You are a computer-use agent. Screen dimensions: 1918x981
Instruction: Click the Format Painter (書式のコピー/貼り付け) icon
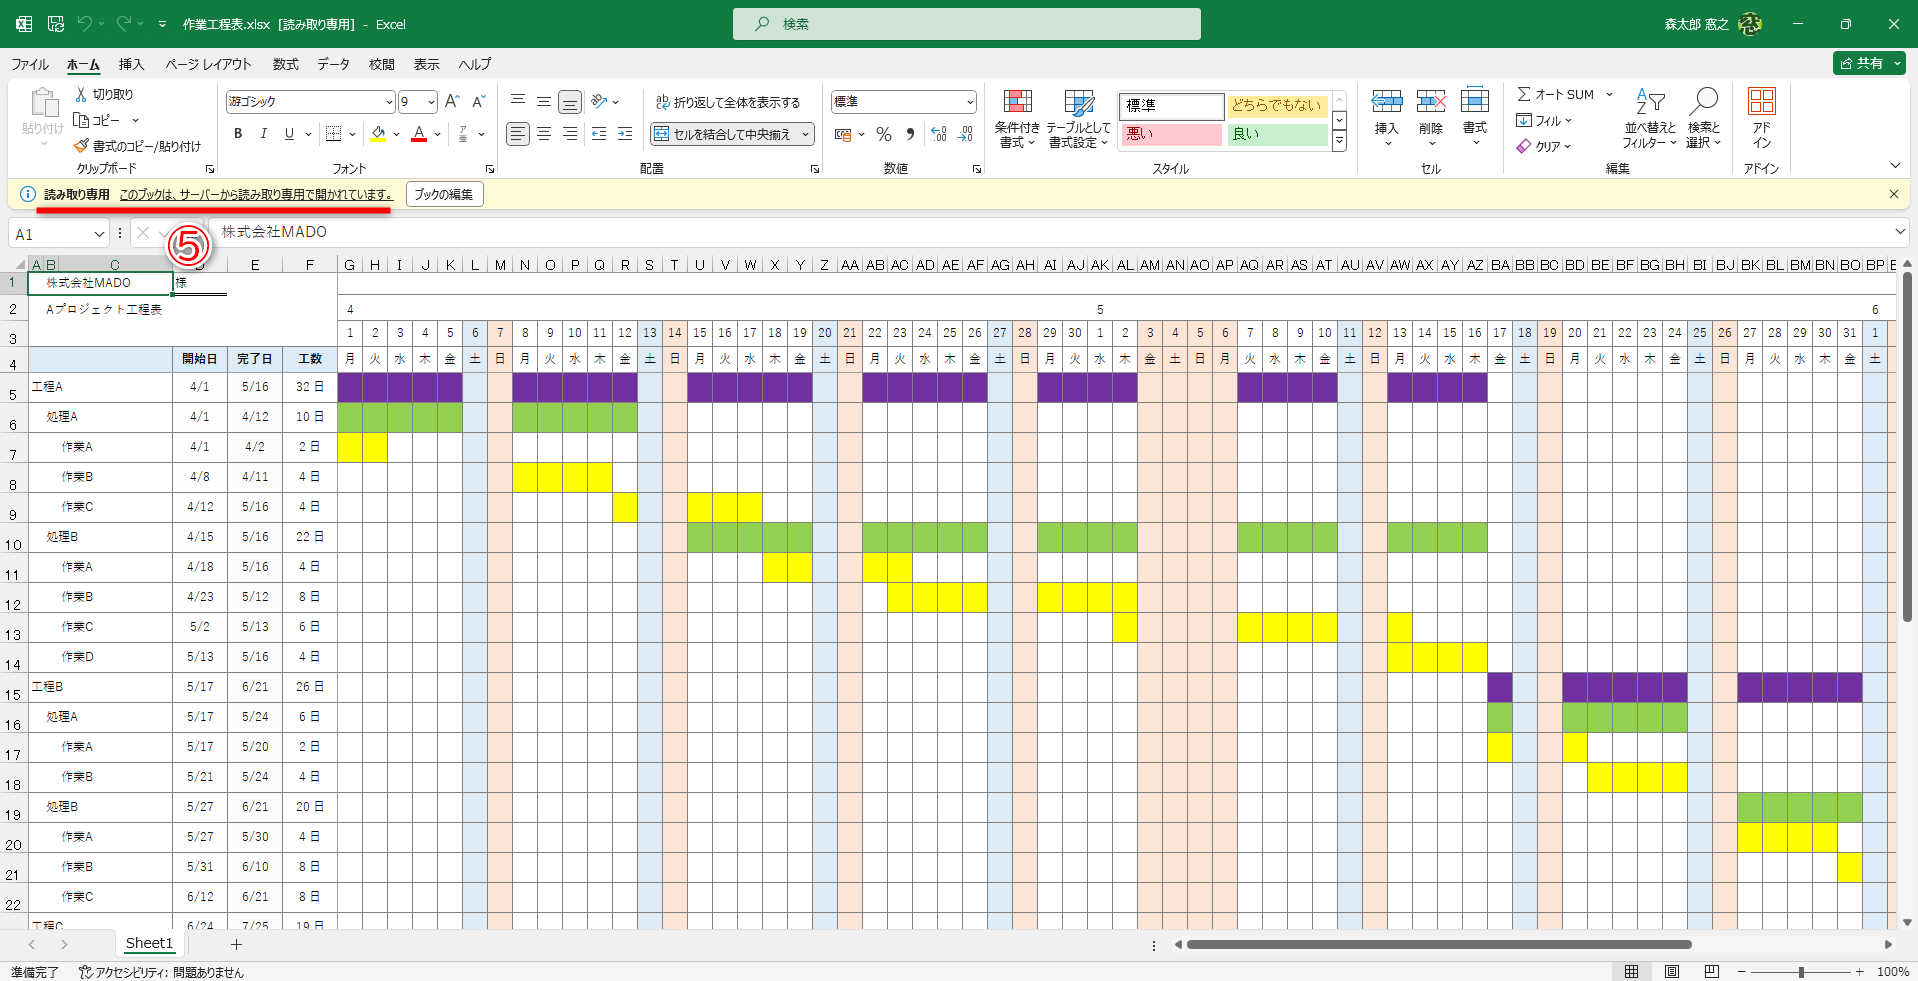(x=81, y=146)
